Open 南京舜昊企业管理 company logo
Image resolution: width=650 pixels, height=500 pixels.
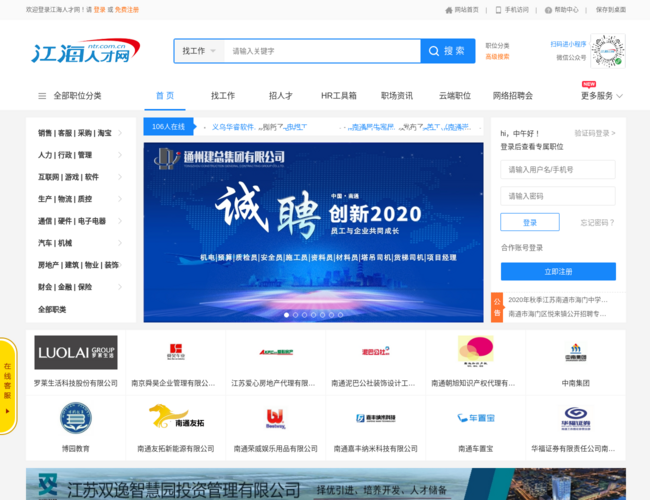click(x=176, y=352)
